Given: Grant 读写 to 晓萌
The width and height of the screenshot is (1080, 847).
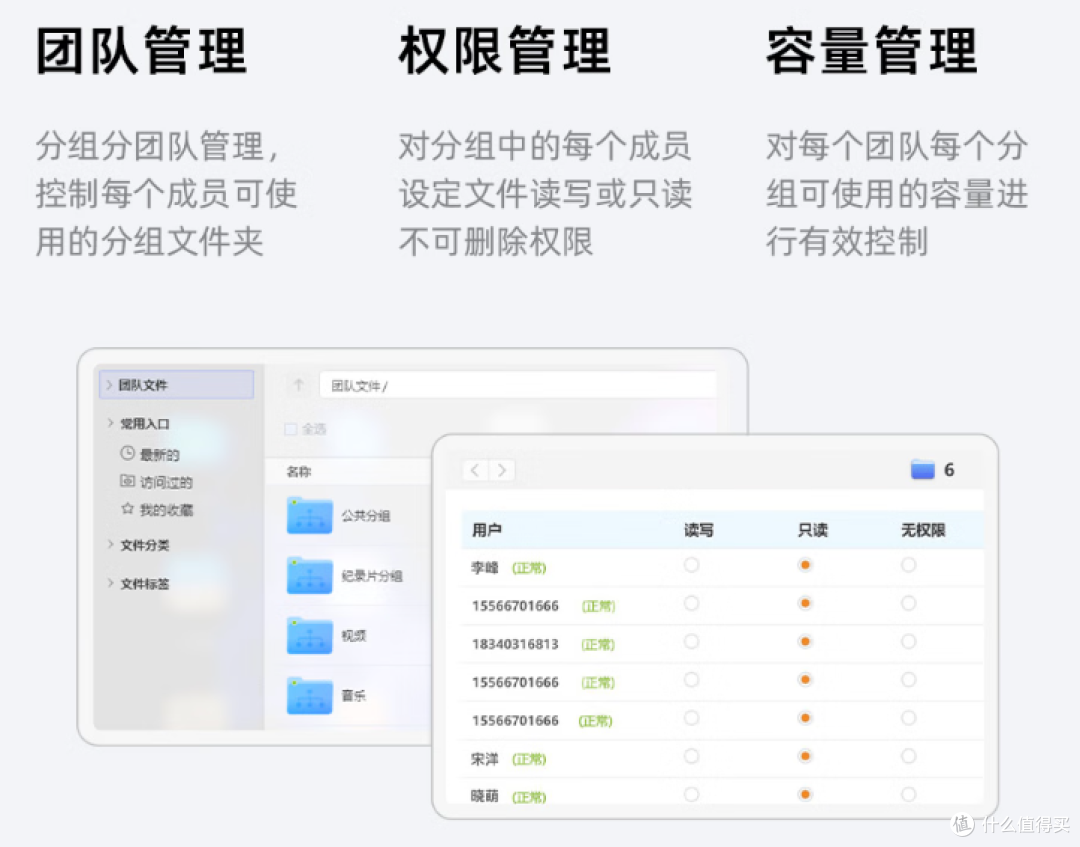Looking at the screenshot, I should coord(692,794).
